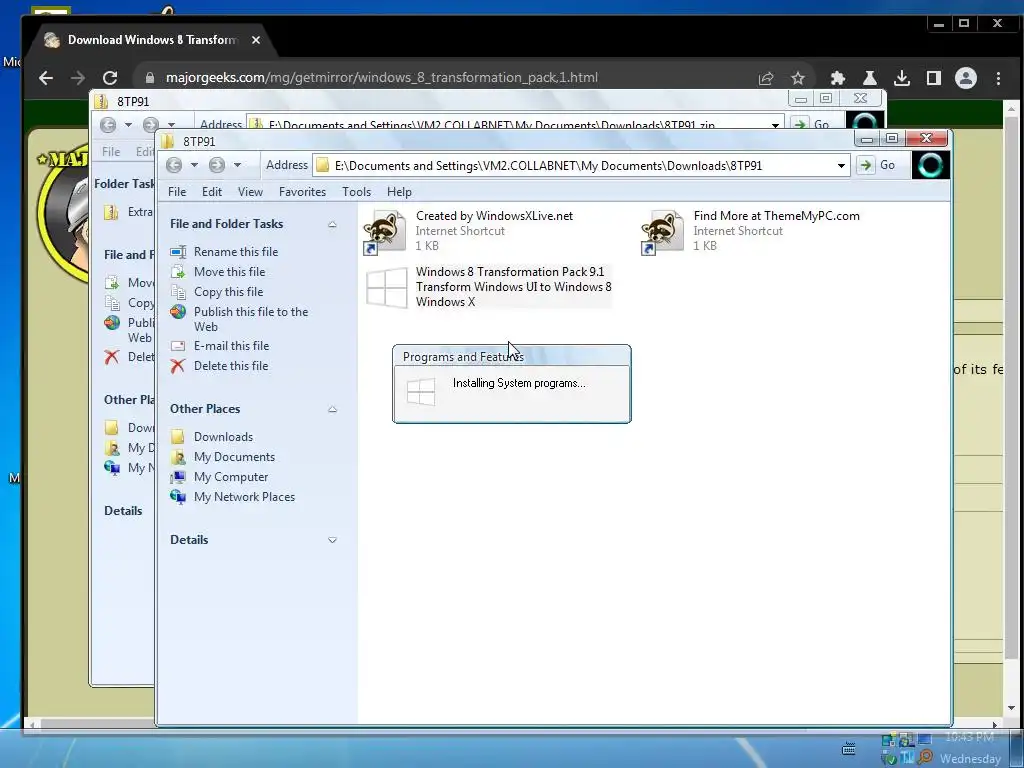Open address dropdown in front 8TP91 window
Image resolution: width=1024 pixels, height=768 pixels.
[841, 166]
